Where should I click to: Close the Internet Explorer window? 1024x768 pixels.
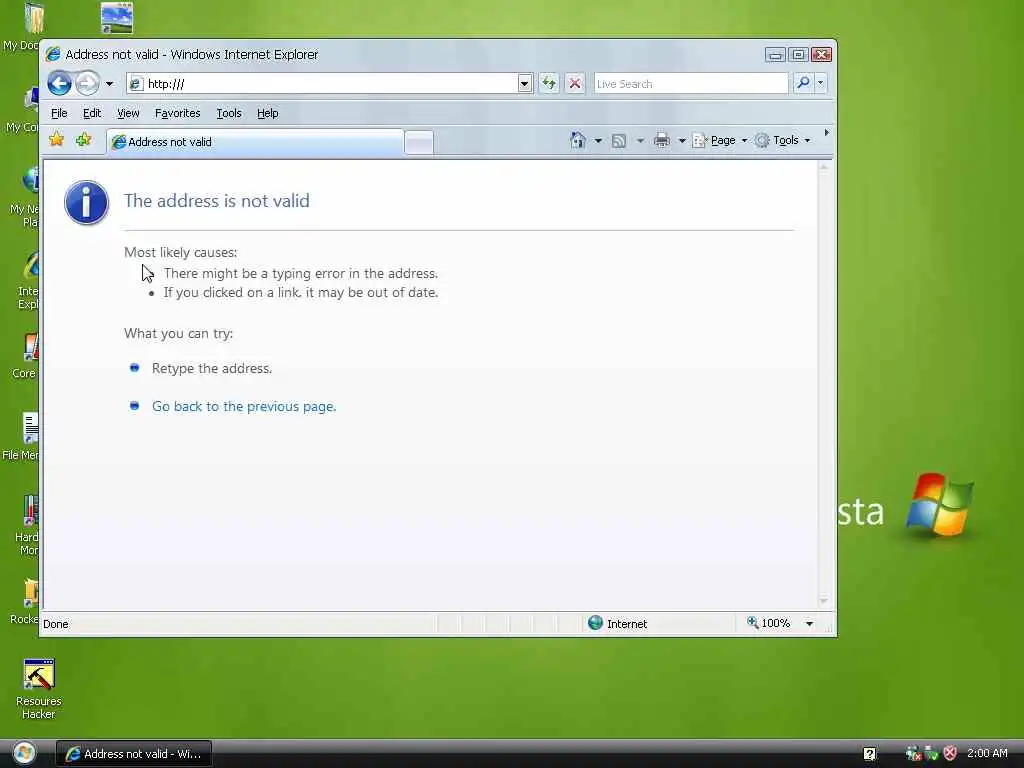click(x=822, y=54)
